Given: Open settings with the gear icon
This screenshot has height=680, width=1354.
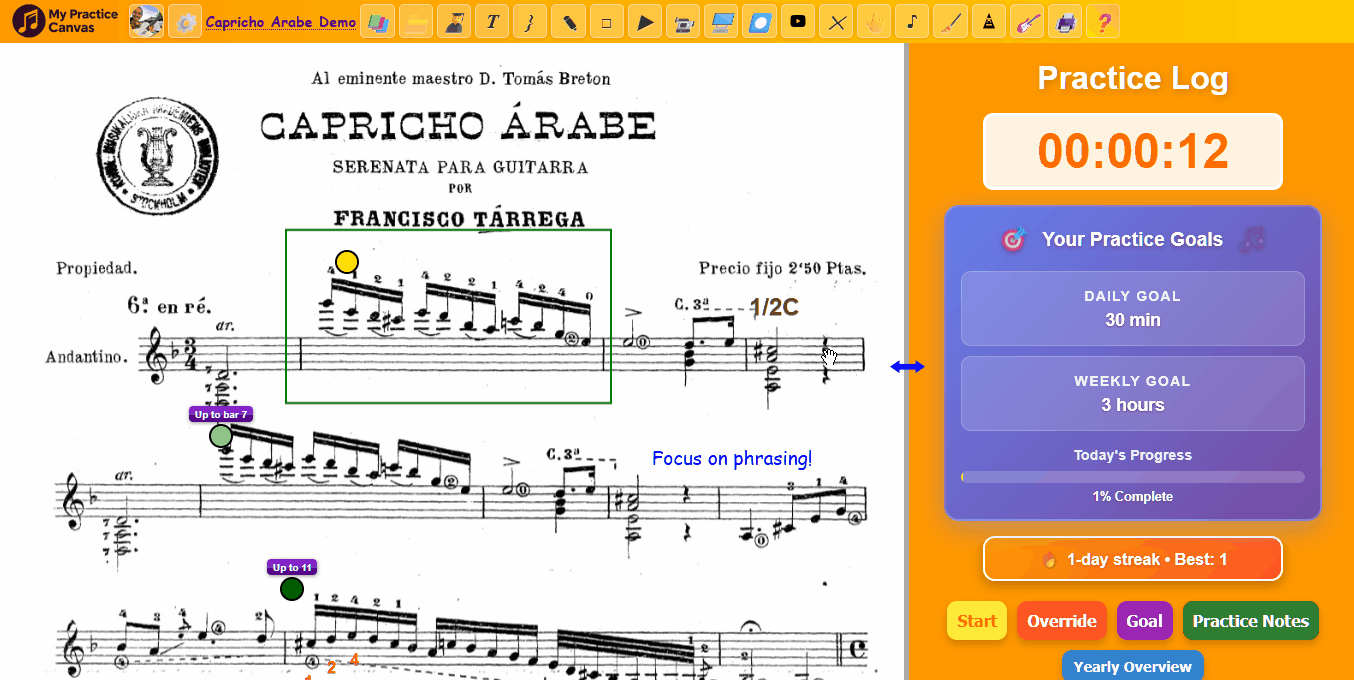Looking at the screenshot, I should (184, 21).
